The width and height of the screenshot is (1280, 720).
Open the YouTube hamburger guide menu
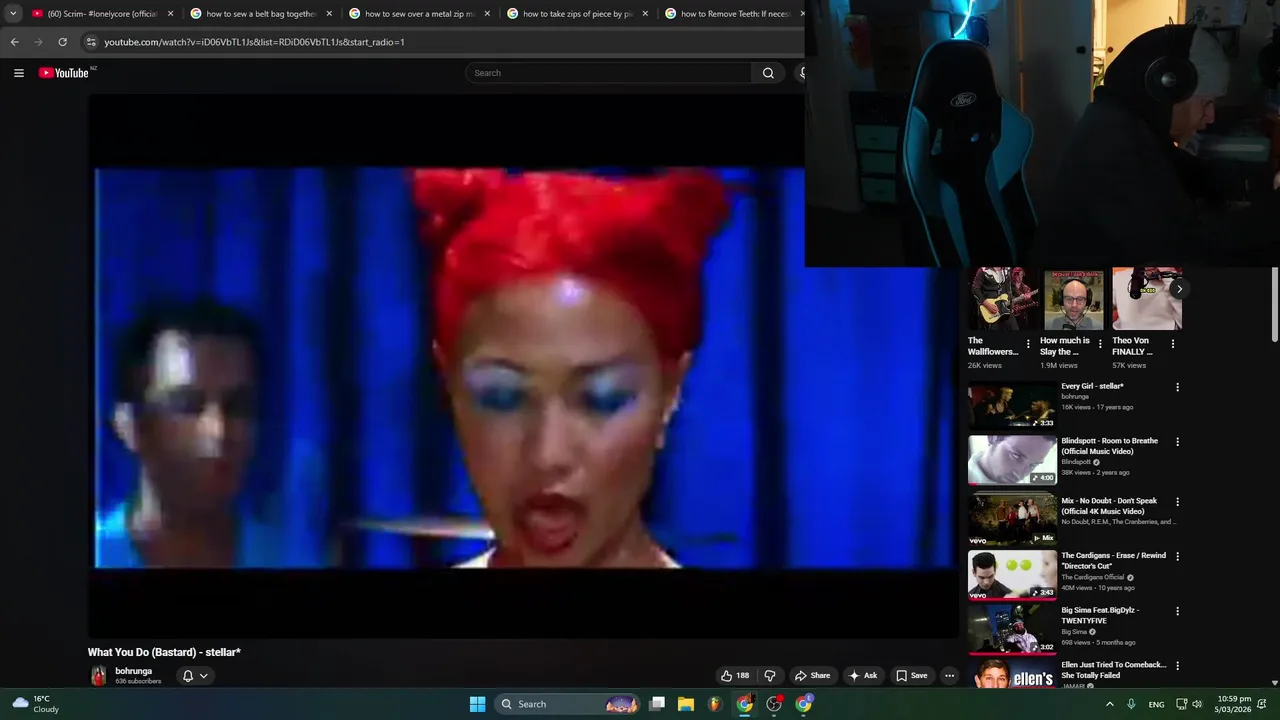18,73
